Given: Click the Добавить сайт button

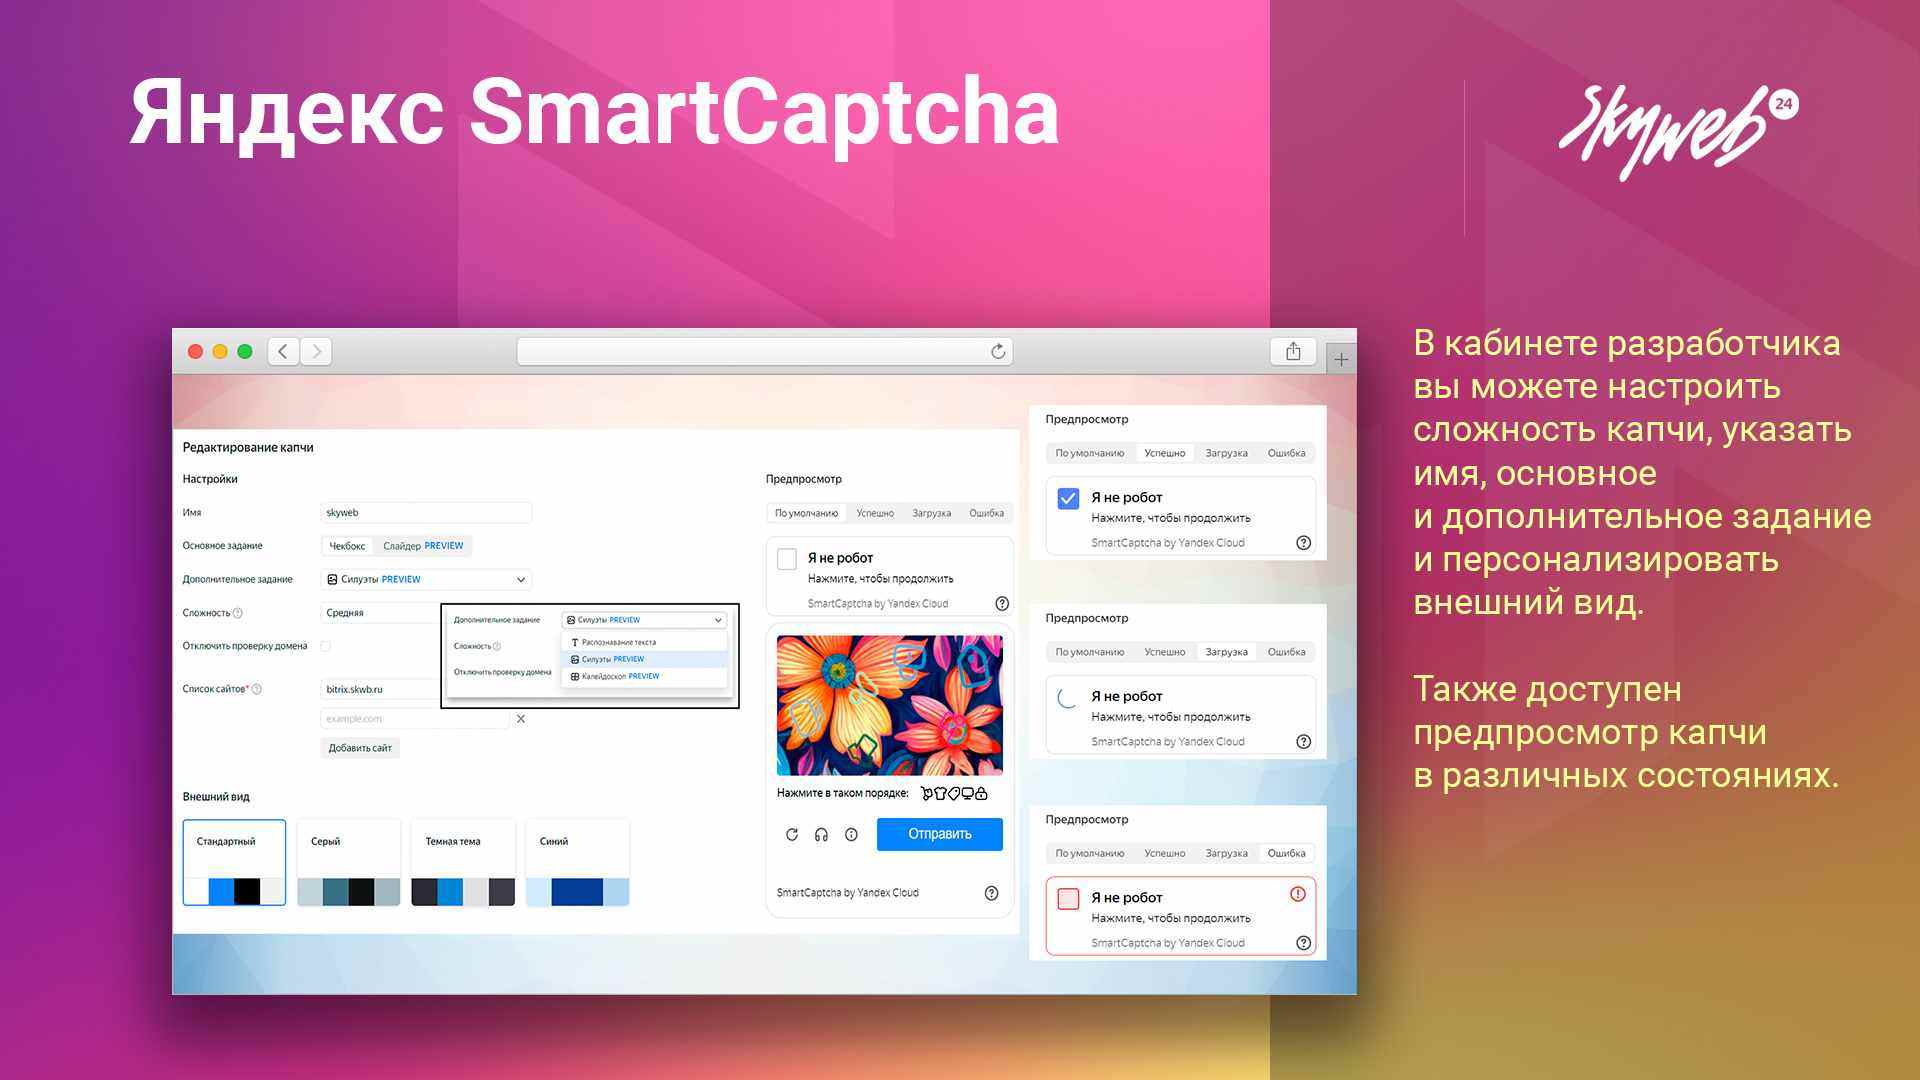Looking at the screenshot, I should point(360,748).
